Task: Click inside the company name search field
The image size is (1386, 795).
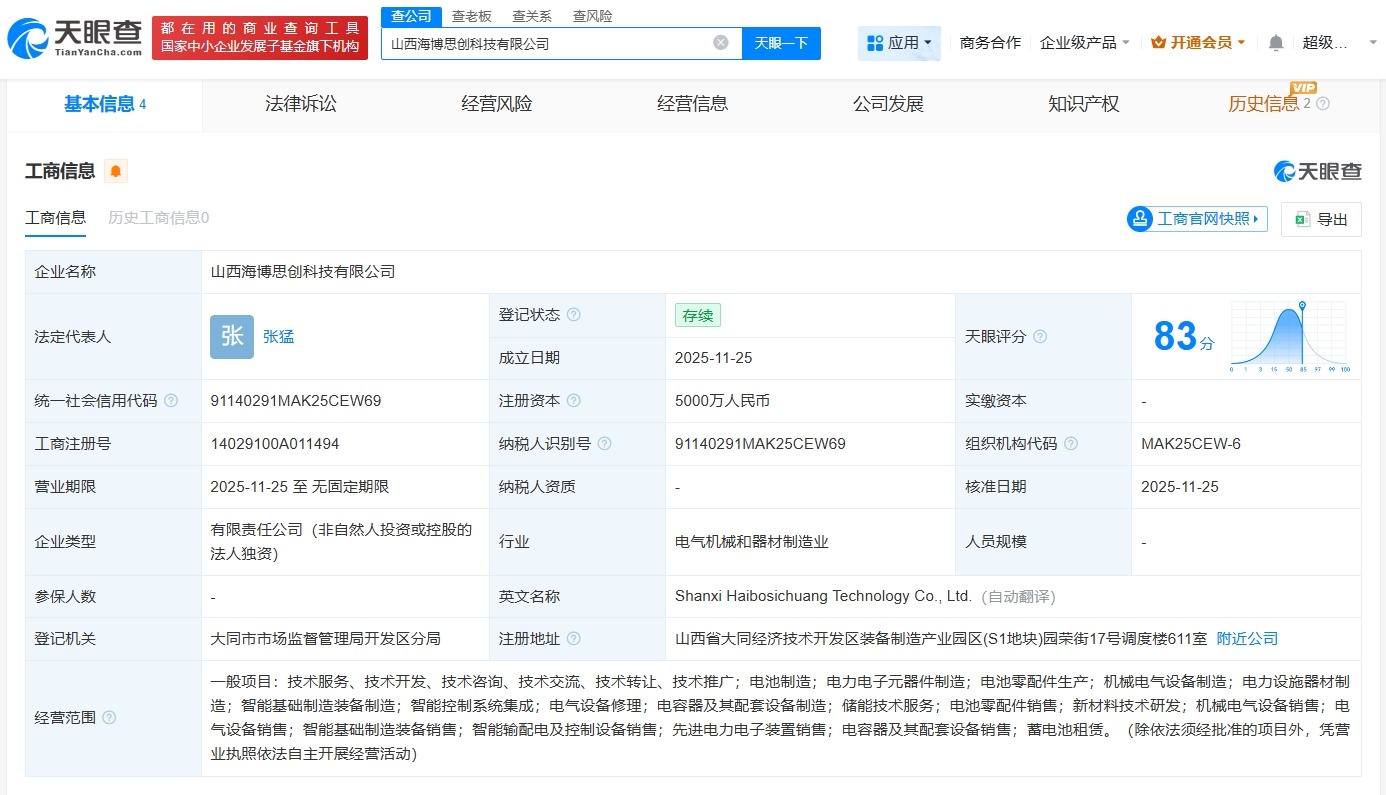Action: pyautogui.click(x=550, y=42)
